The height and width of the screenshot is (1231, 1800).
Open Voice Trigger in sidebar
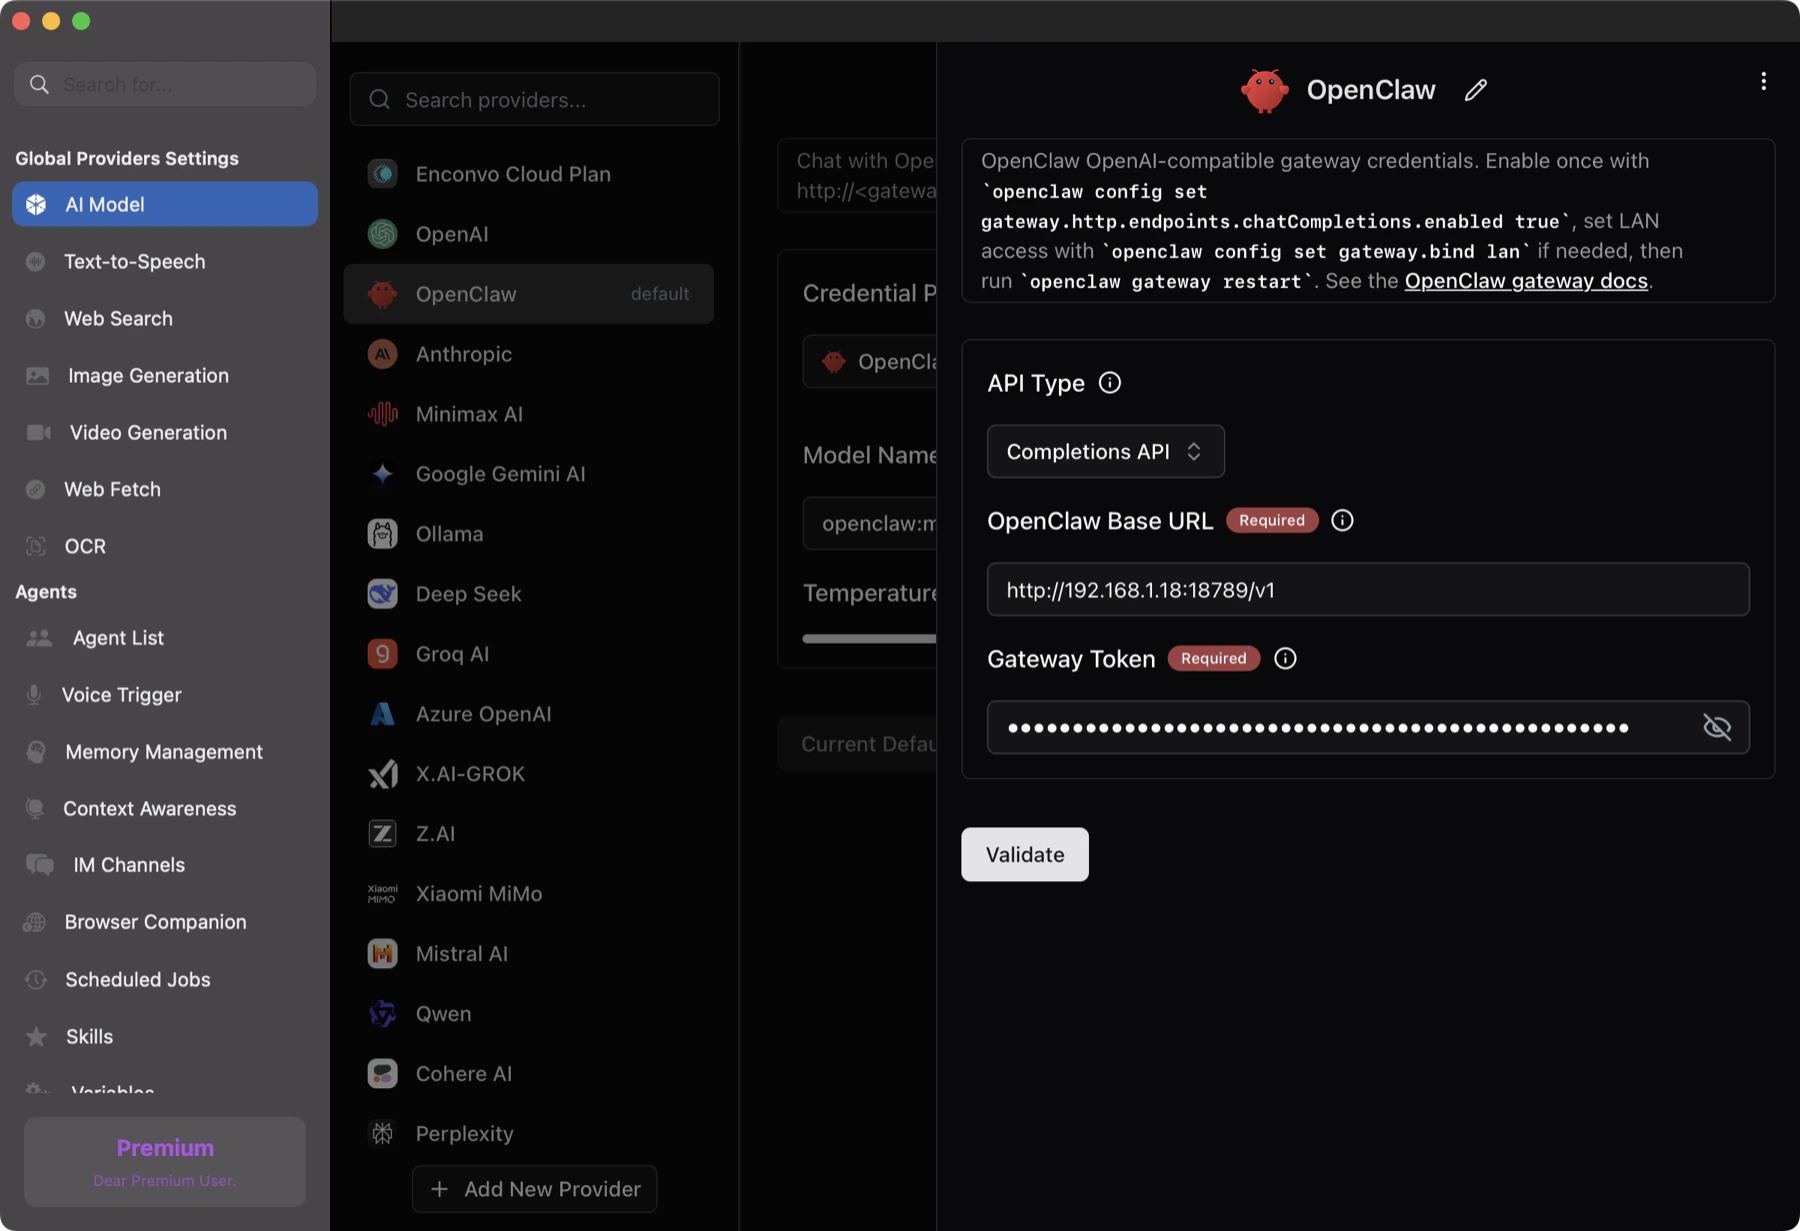pyautogui.click(x=165, y=695)
